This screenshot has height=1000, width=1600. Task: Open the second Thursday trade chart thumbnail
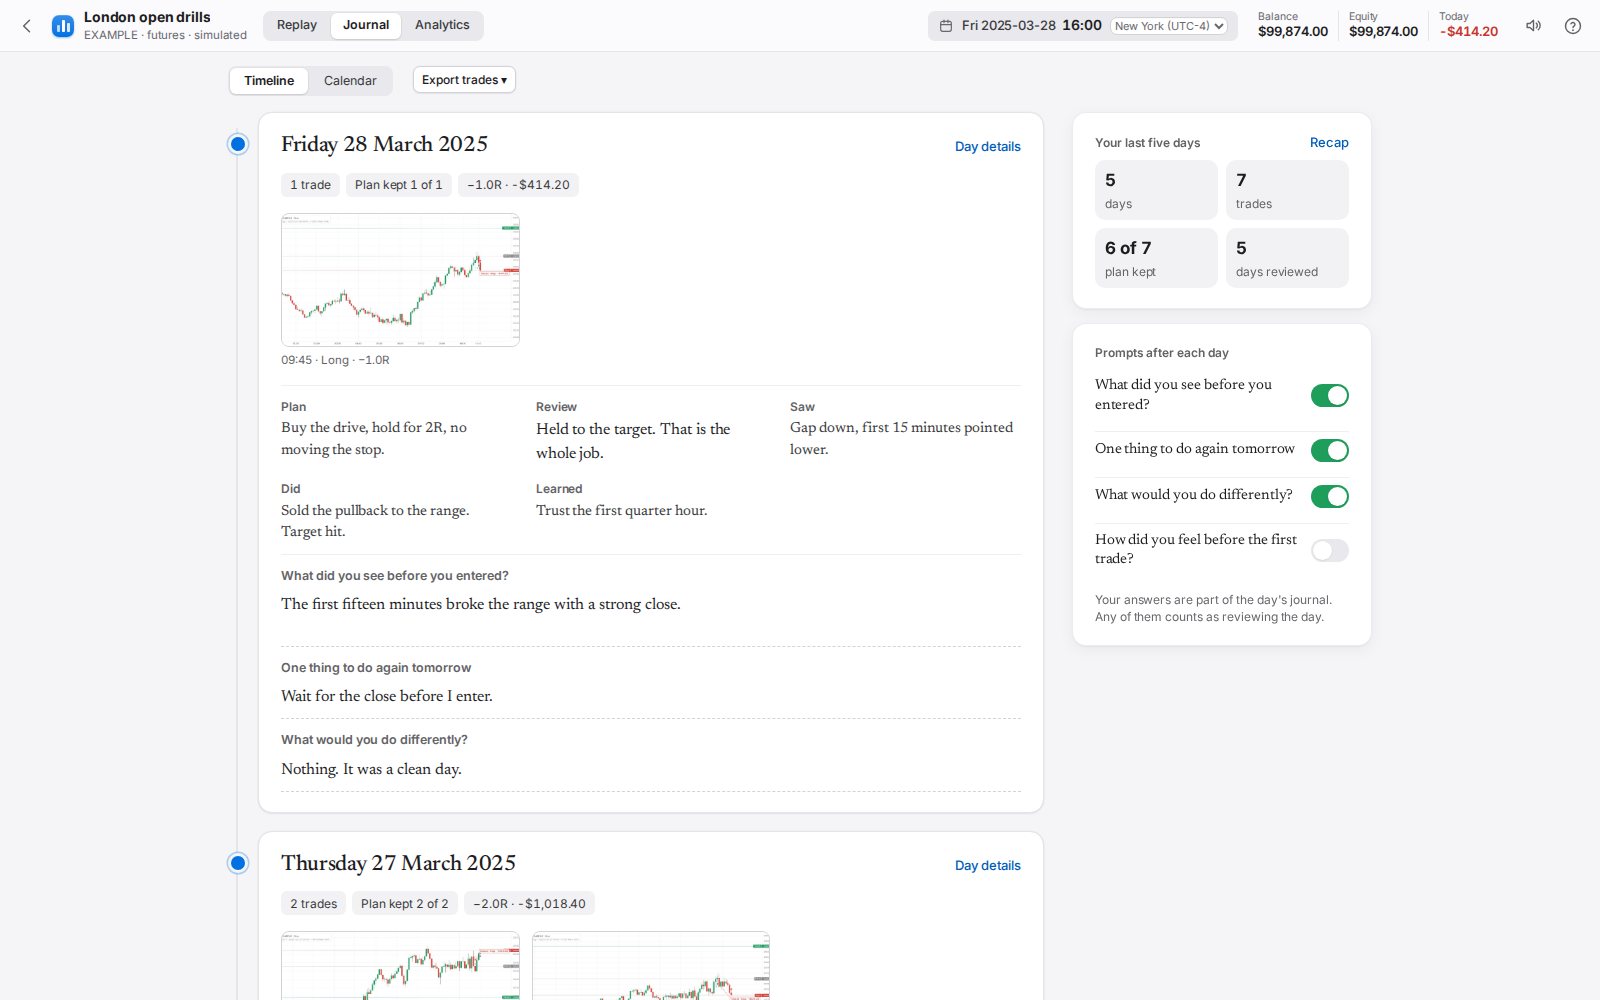coord(651,966)
